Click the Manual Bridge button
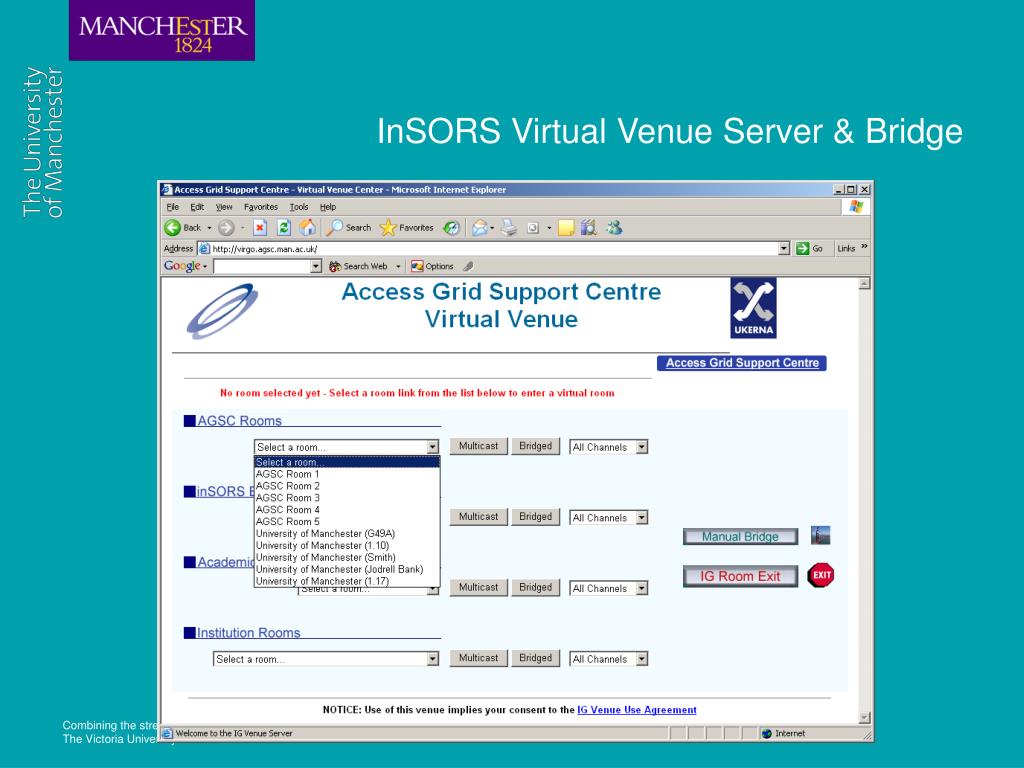The height and width of the screenshot is (768, 1024). [x=740, y=536]
